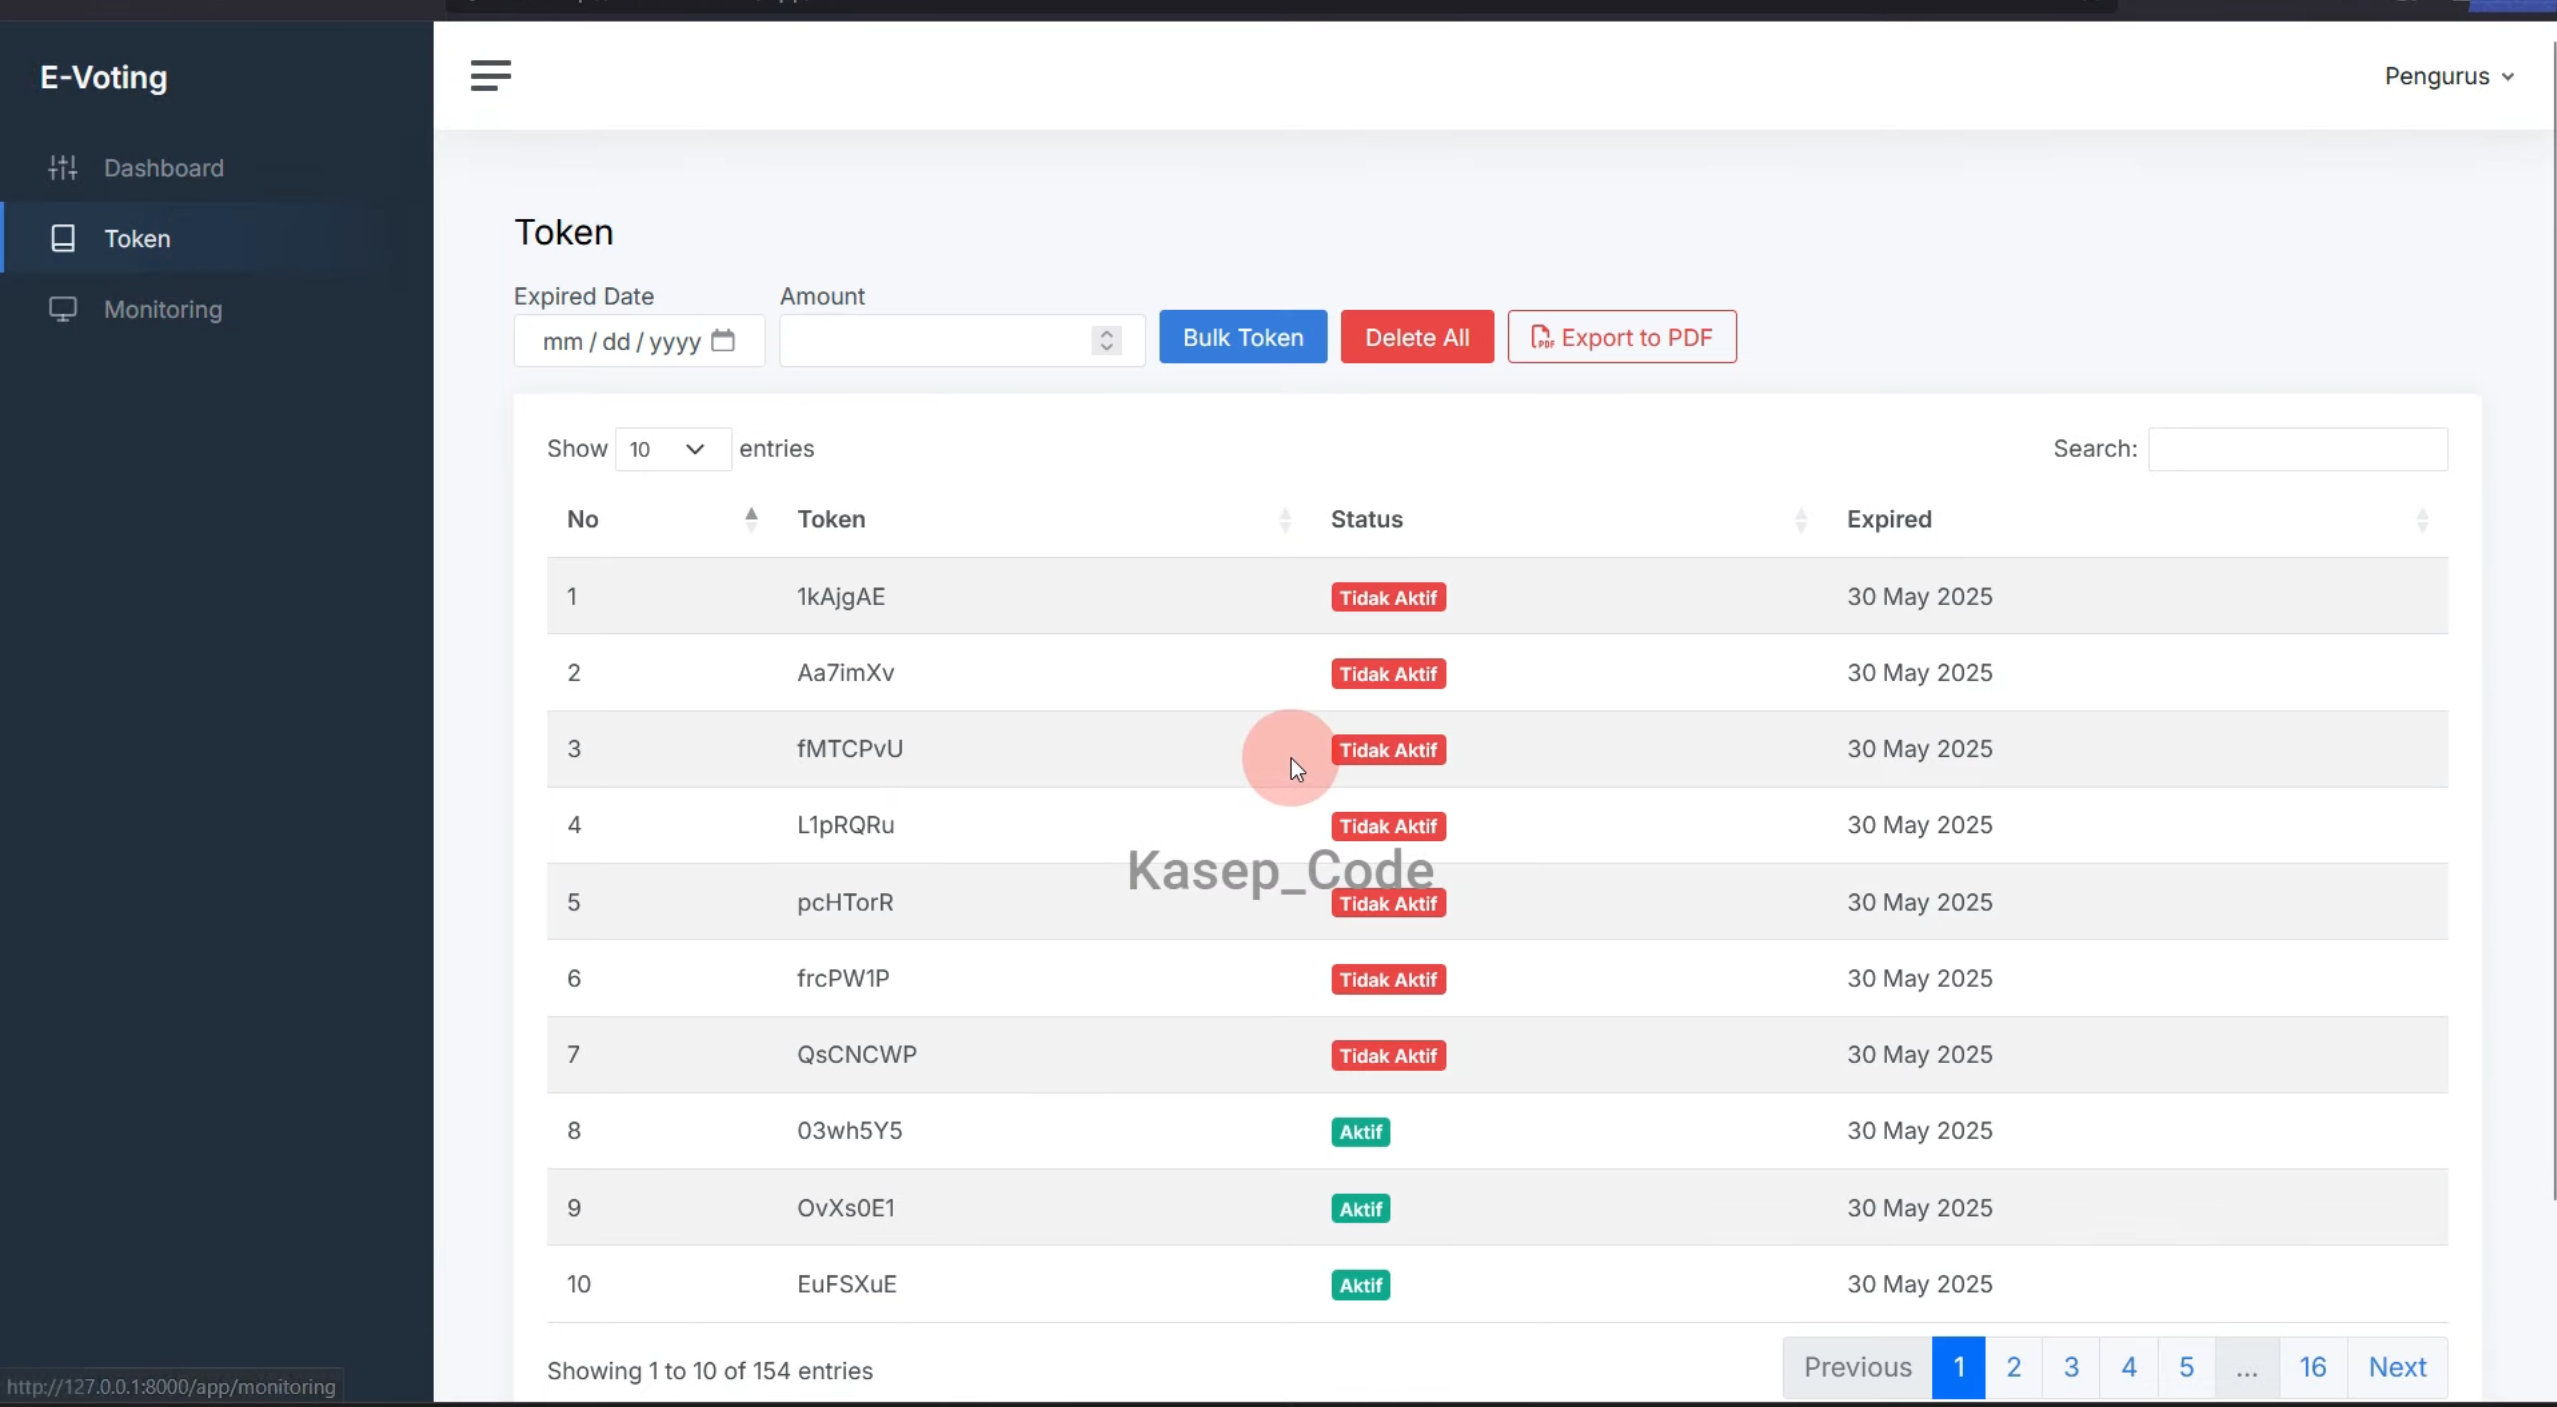Screen dimensions: 2557x1407
Task: Open the Dashboard sidebar item
Action: [163, 168]
